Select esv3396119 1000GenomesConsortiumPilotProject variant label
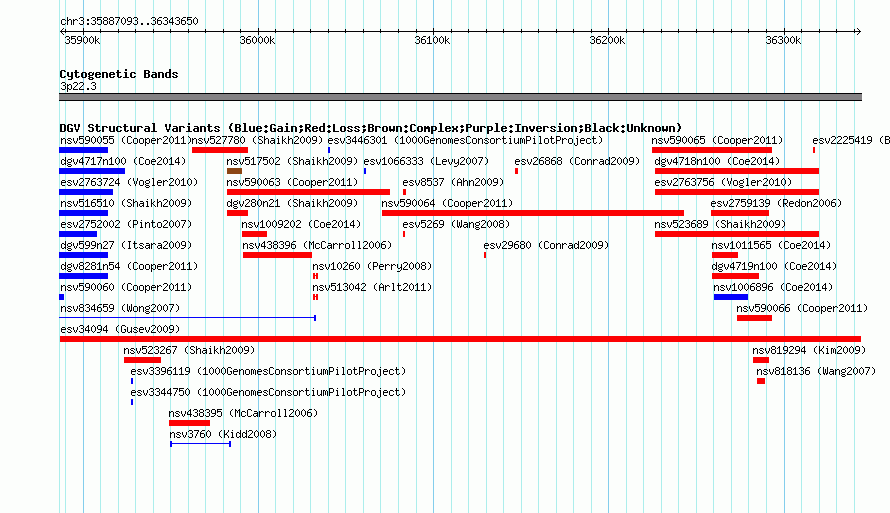890x513 pixels. click(x=268, y=371)
